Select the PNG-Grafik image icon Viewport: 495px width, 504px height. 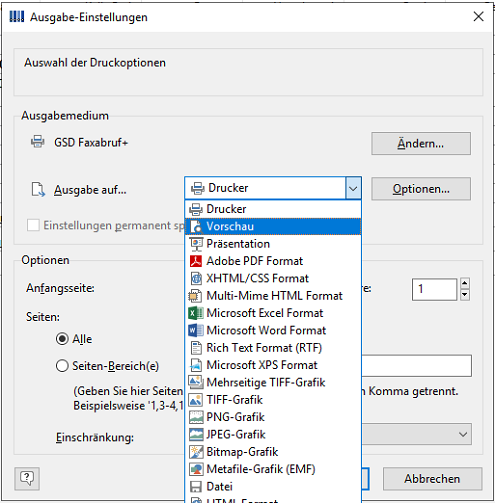tap(196, 417)
